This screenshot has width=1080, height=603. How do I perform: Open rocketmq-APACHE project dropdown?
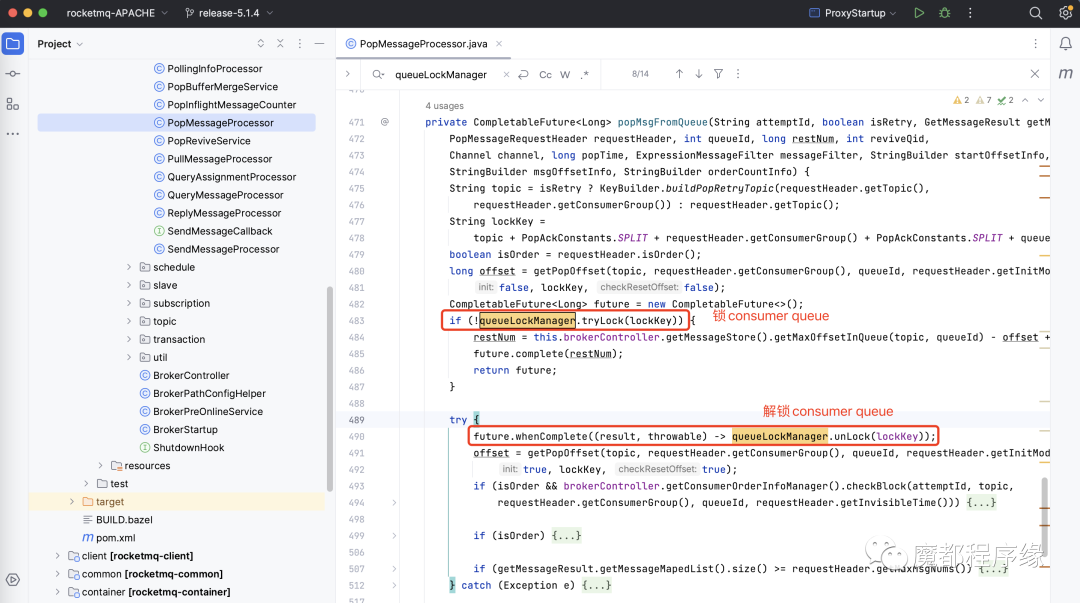tap(116, 13)
